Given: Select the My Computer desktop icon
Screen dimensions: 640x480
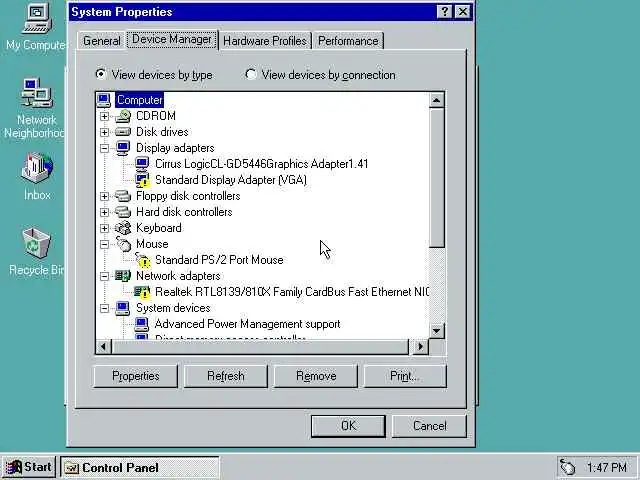Looking at the screenshot, I should point(36,20).
